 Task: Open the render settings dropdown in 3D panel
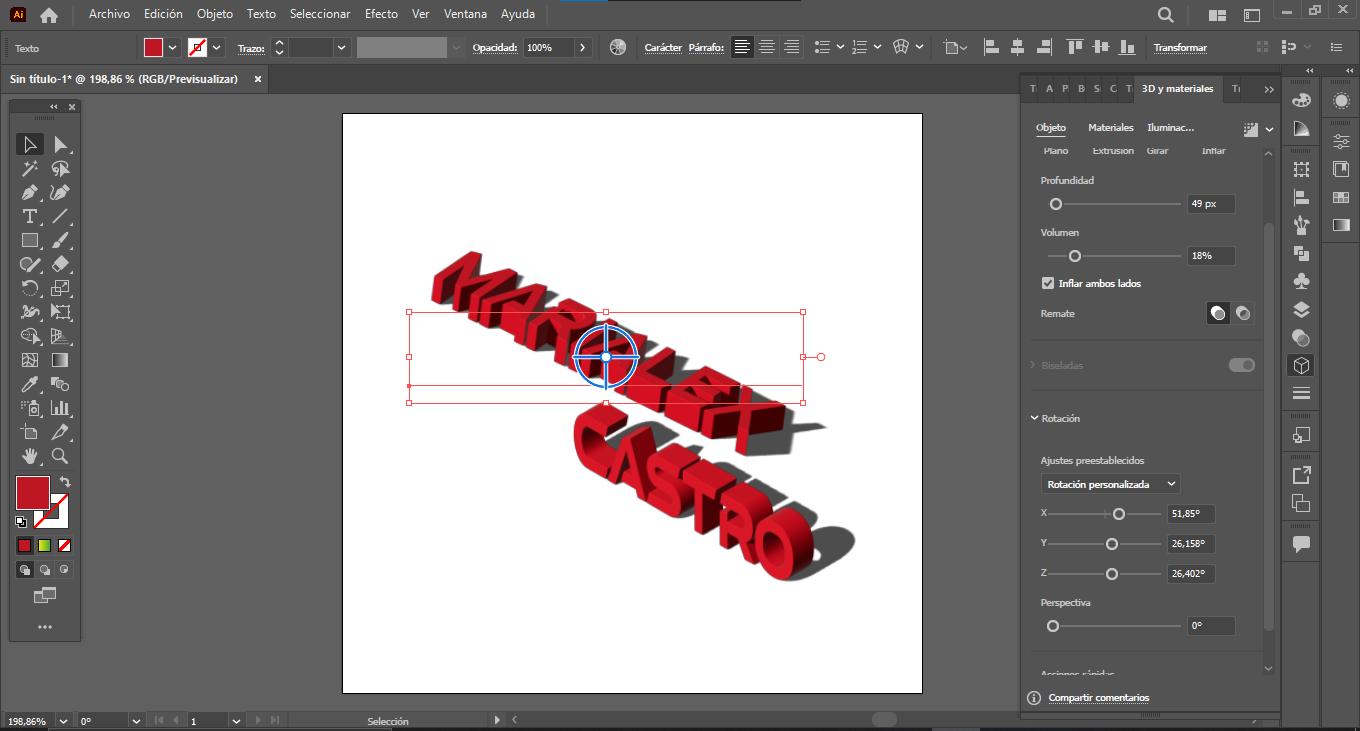pyautogui.click(x=1270, y=129)
